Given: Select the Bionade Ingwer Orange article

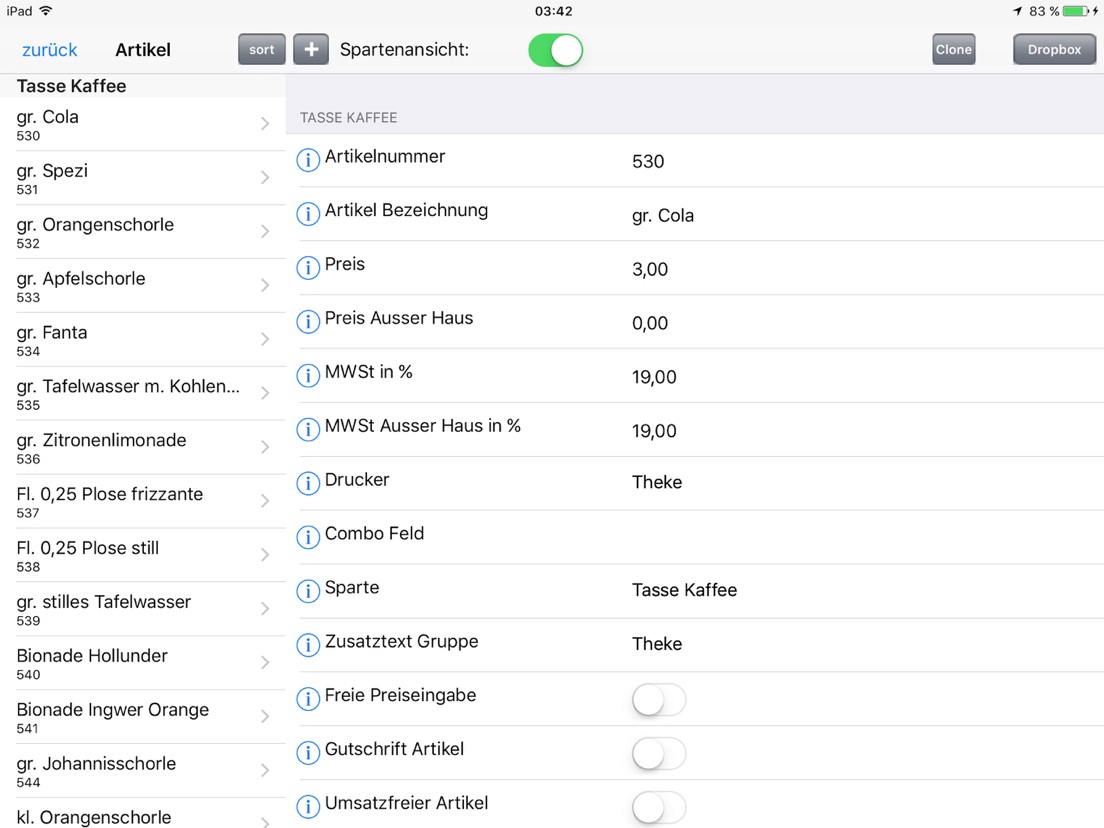Looking at the screenshot, I should pyautogui.click(x=143, y=717).
